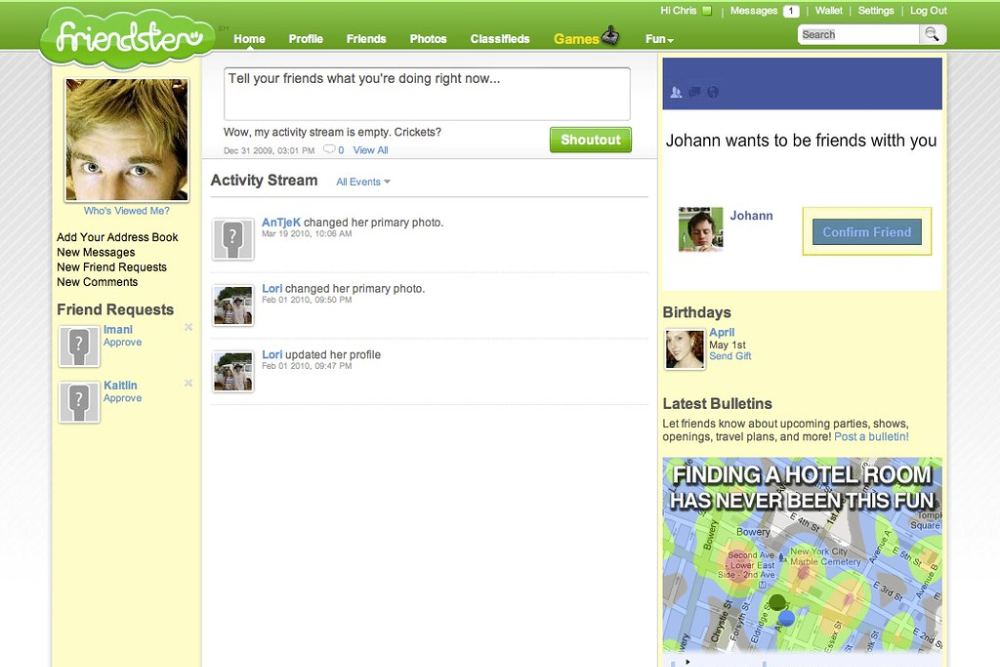Viewport: 1000px width, 667px height.
Task: Open the Fun dropdown menu
Action: click(659, 39)
